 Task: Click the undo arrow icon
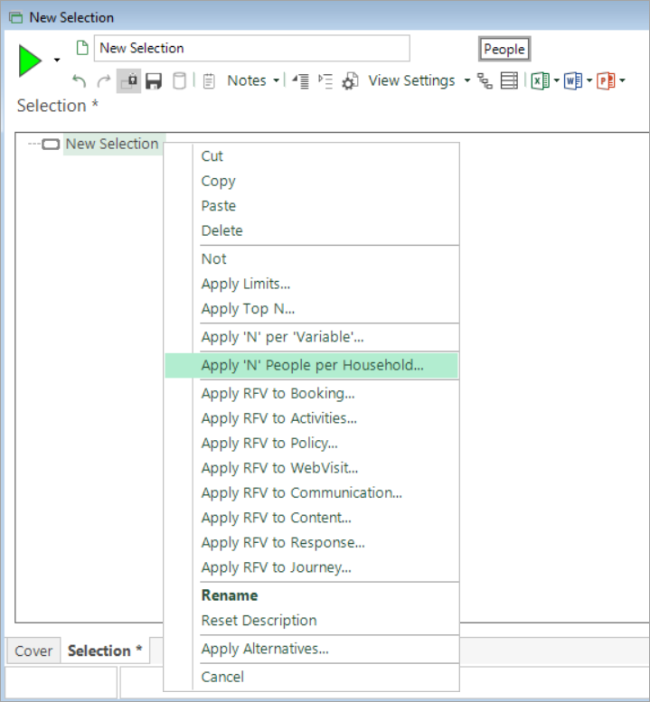pyautogui.click(x=79, y=81)
